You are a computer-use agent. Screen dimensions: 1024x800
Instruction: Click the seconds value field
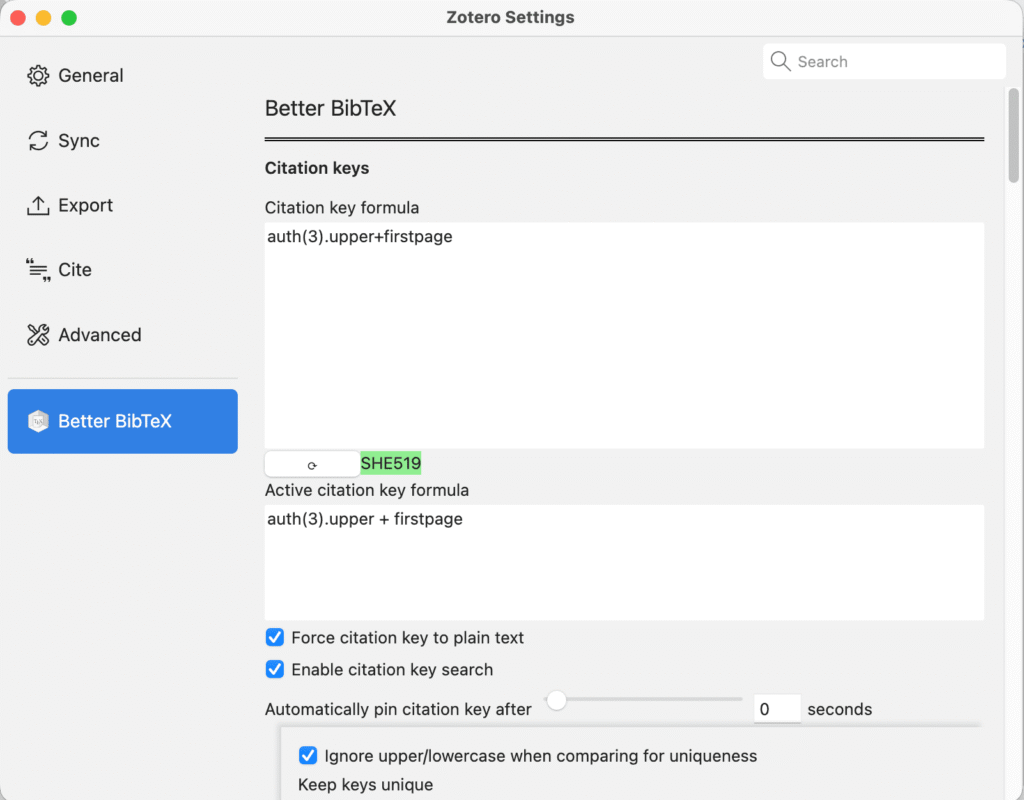pos(777,709)
